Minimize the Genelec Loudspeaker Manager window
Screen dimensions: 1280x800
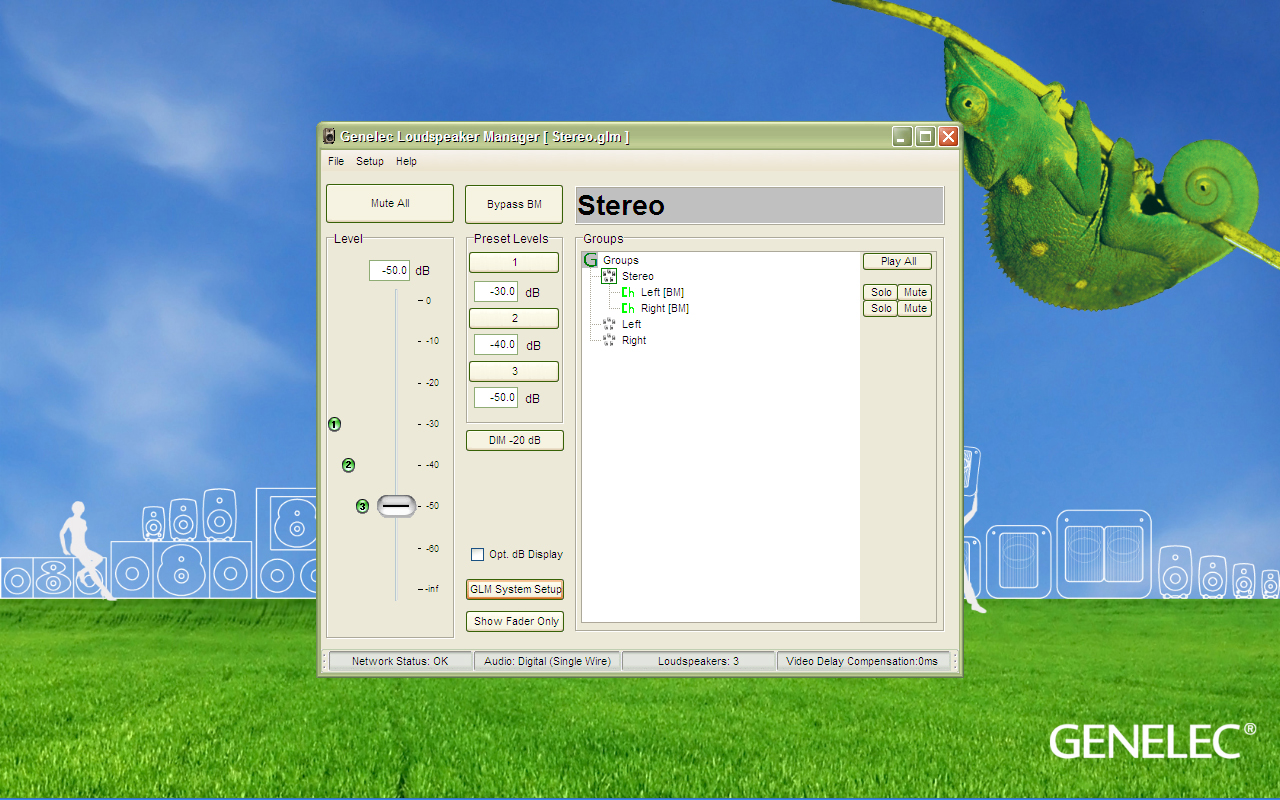[902, 137]
